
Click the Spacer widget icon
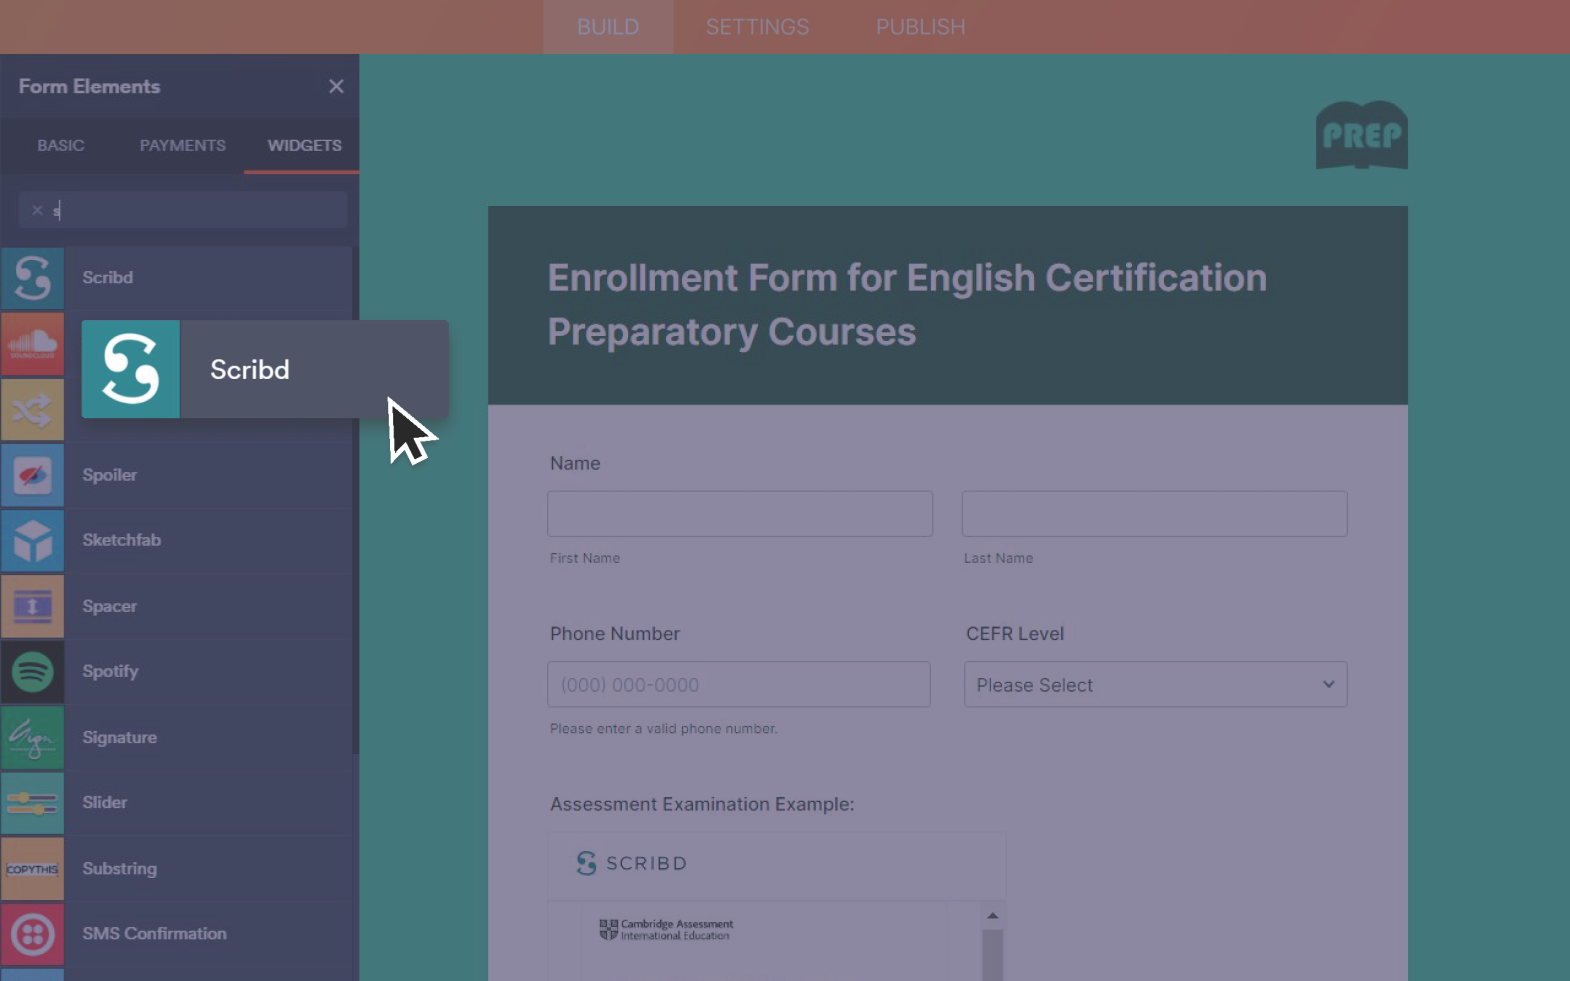pyautogui.click(x=33, y=607)
